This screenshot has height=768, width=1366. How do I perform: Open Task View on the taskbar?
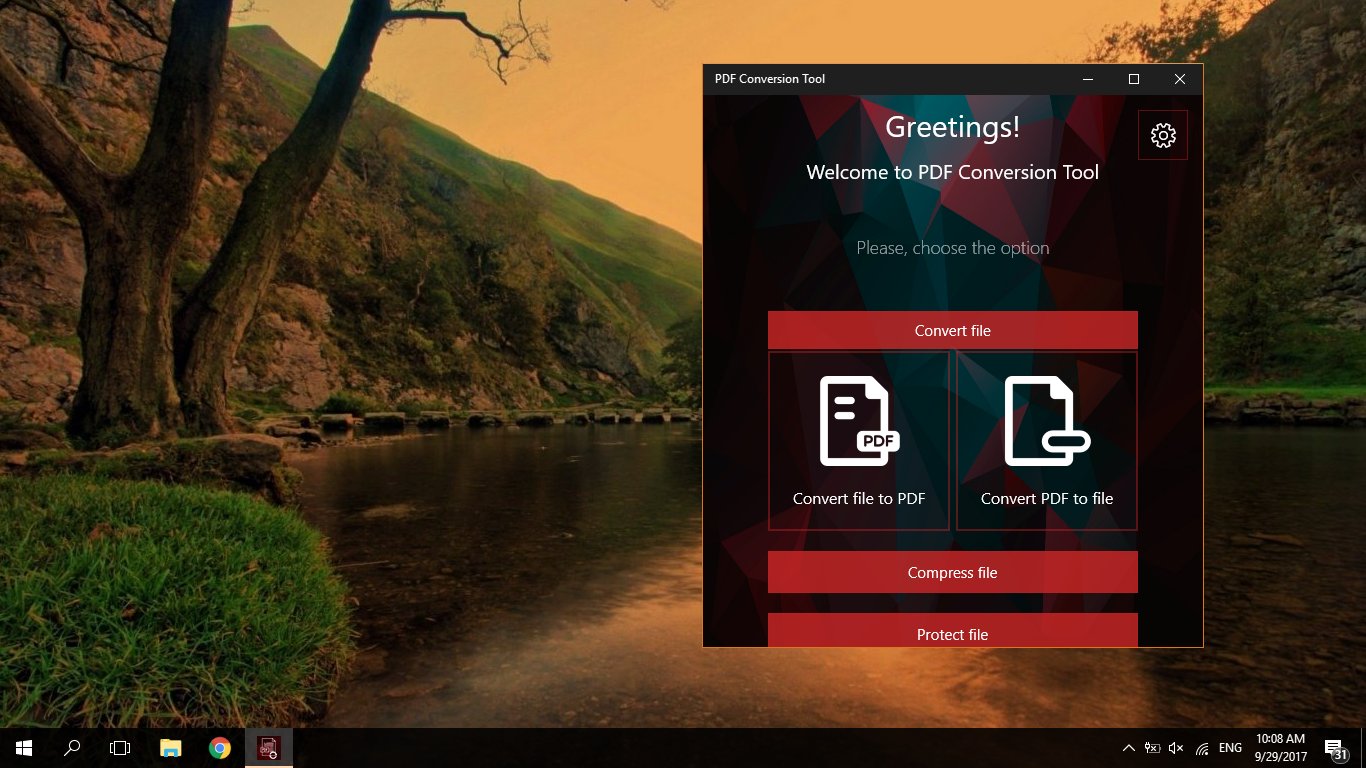(120, 748)
